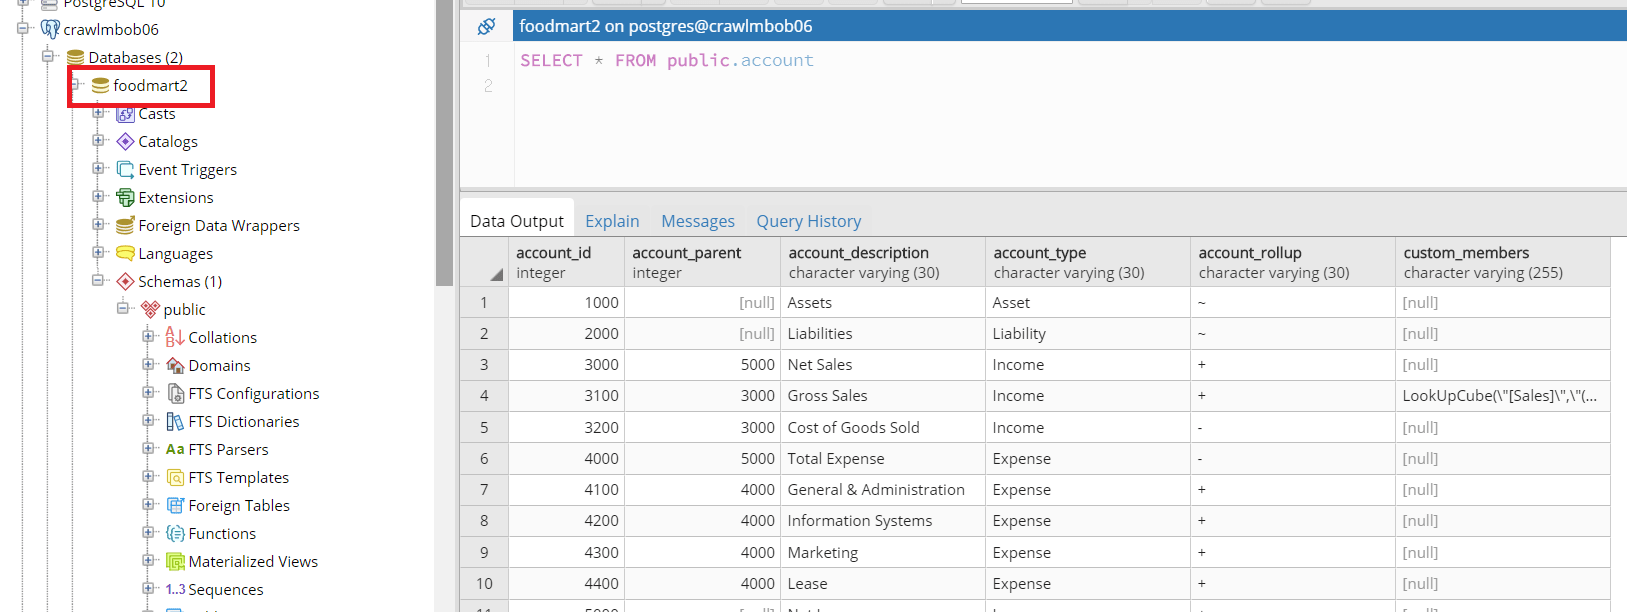1627x612 pixels.
Task: Click the account_parent column header
Action: pyautogui.click(x=702, y=262)
